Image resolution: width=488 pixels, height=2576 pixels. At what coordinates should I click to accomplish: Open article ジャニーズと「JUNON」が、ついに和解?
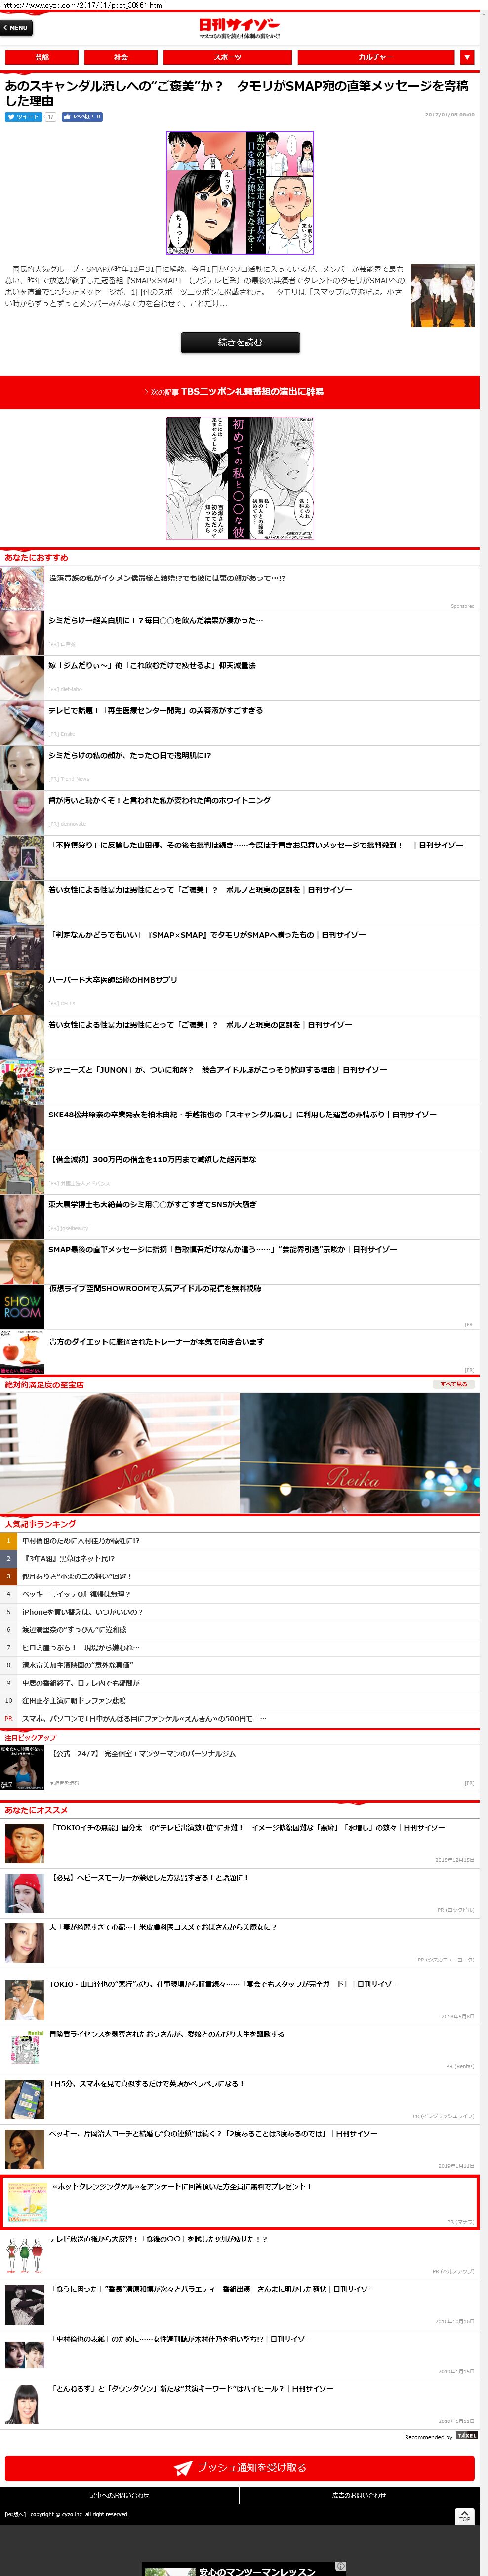pyautogui.click(x=218, y=1070)
